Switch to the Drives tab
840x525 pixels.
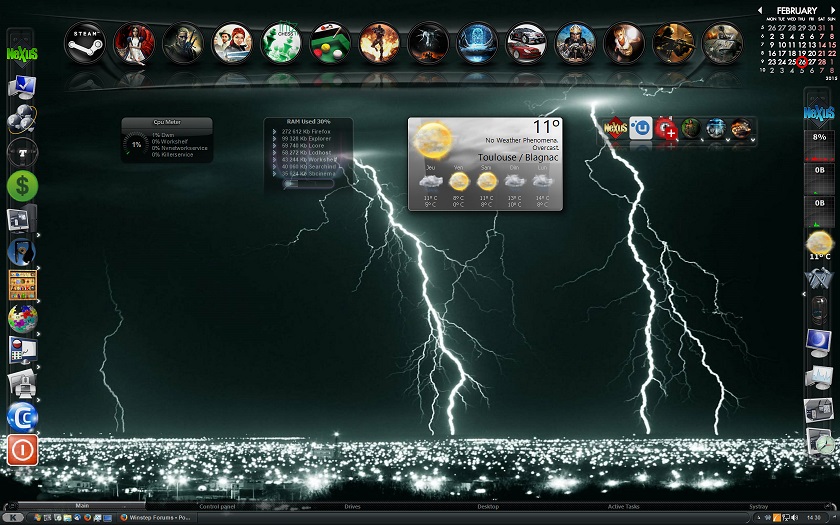(x=352, y=507)
